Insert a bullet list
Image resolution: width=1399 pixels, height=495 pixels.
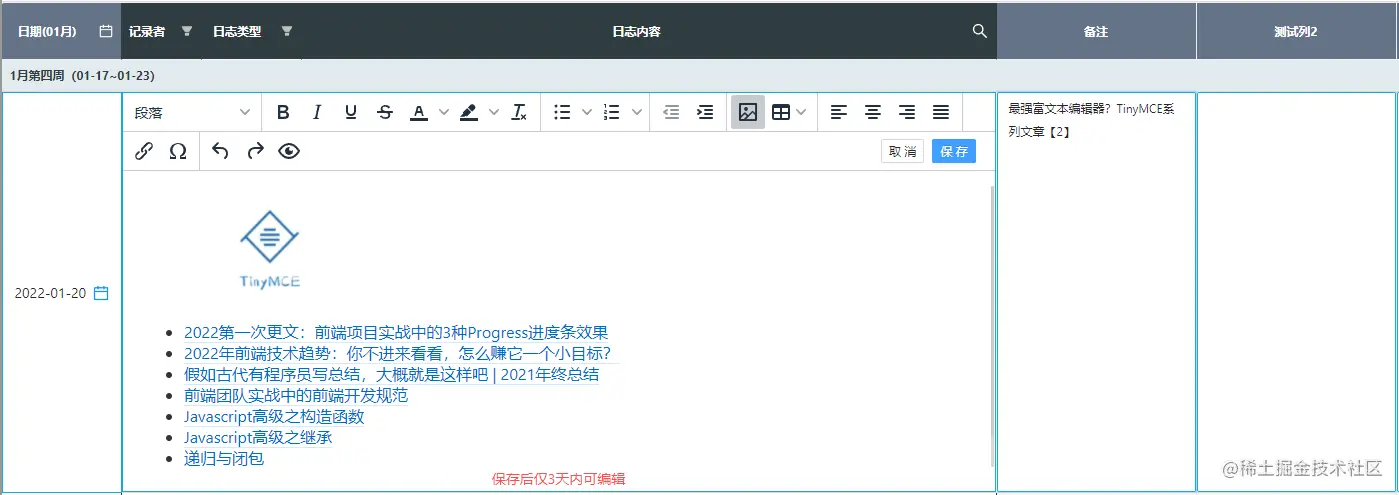[563, 112]
